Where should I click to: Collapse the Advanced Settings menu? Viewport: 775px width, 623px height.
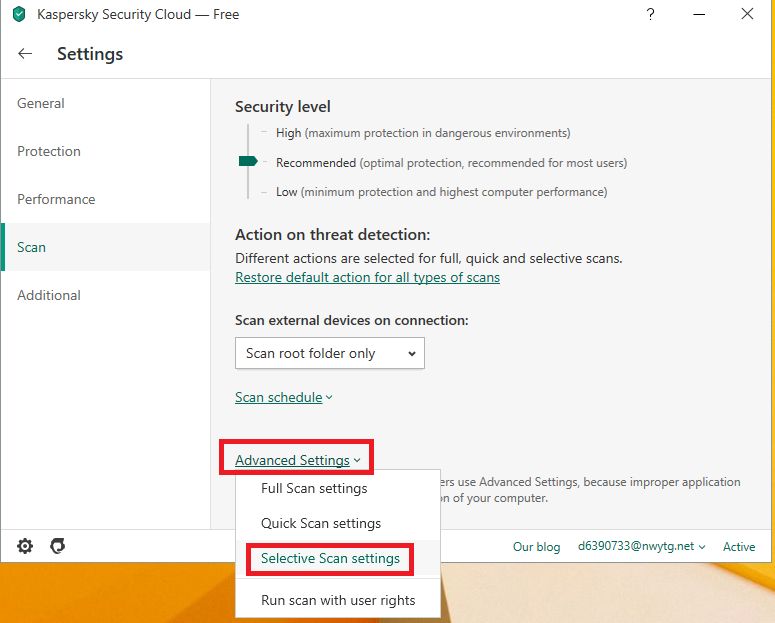[298, 460]
